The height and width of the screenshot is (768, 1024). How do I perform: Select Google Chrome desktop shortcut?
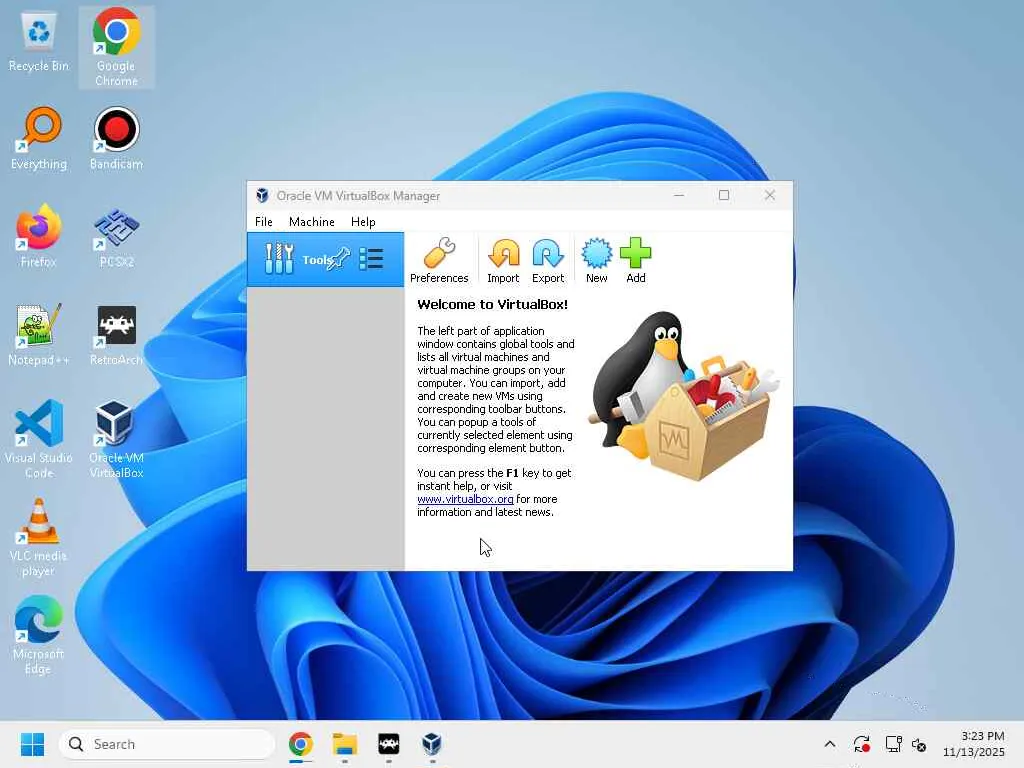click(116, 47)
